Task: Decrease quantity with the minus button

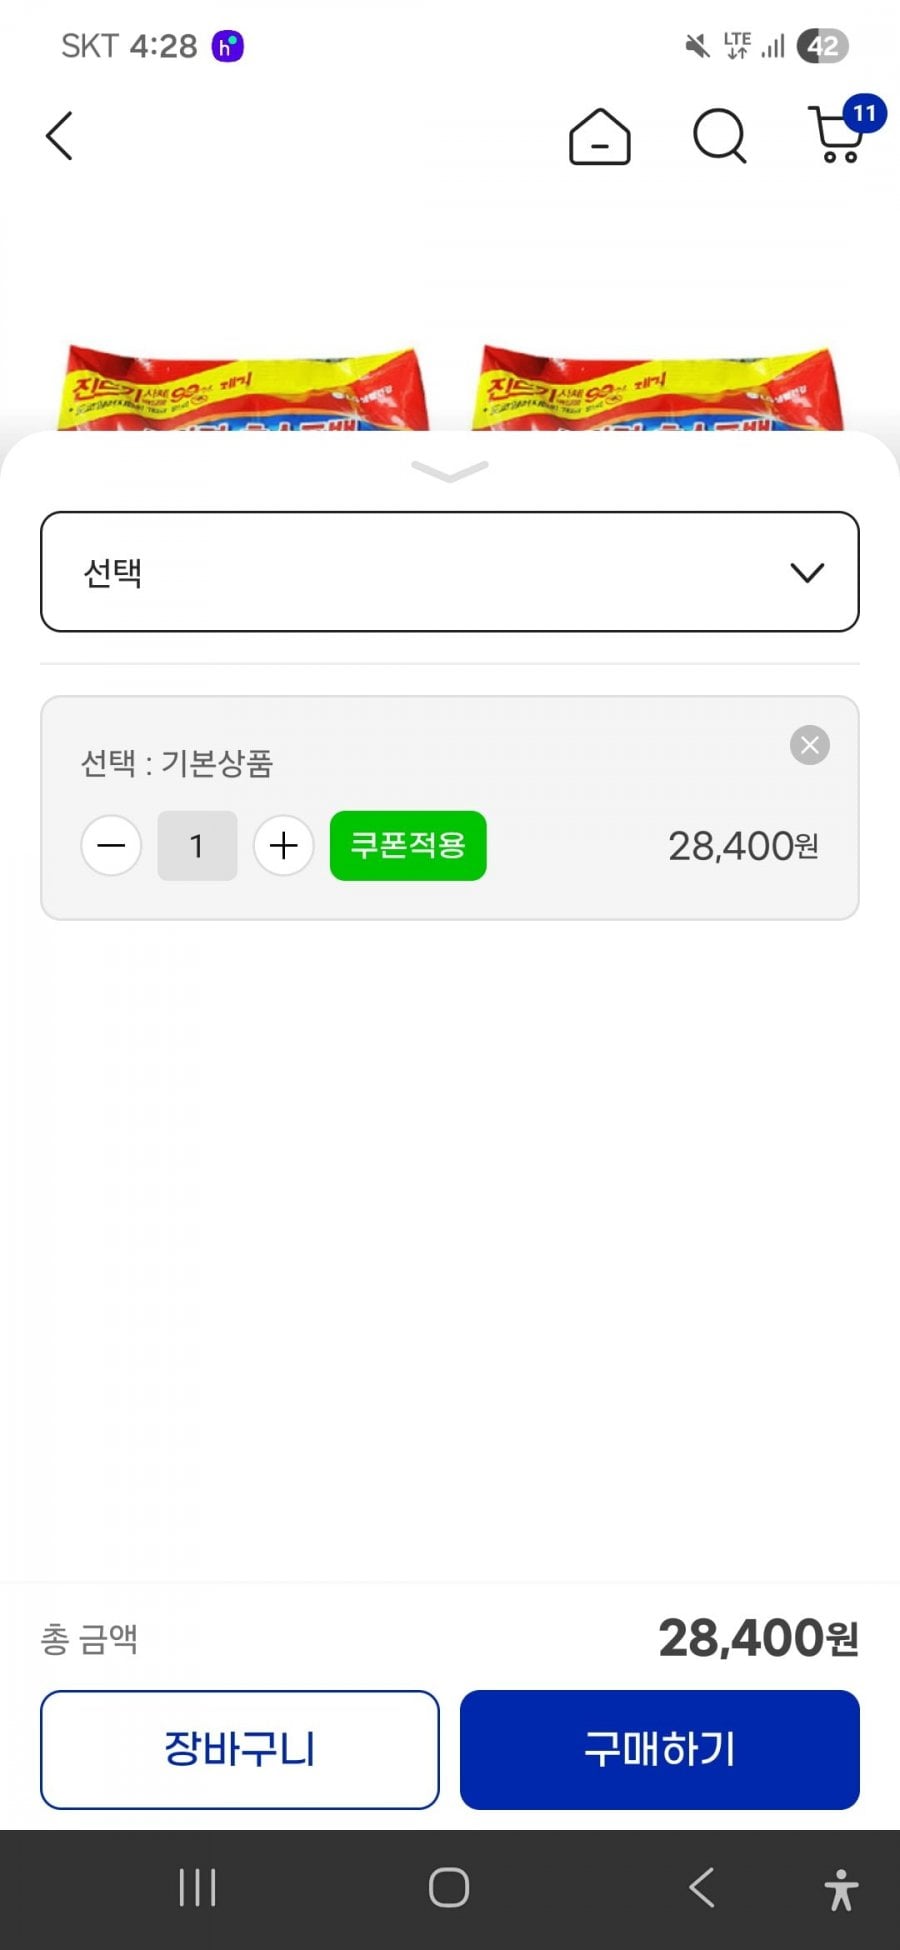Action: [x=111, y=846]
